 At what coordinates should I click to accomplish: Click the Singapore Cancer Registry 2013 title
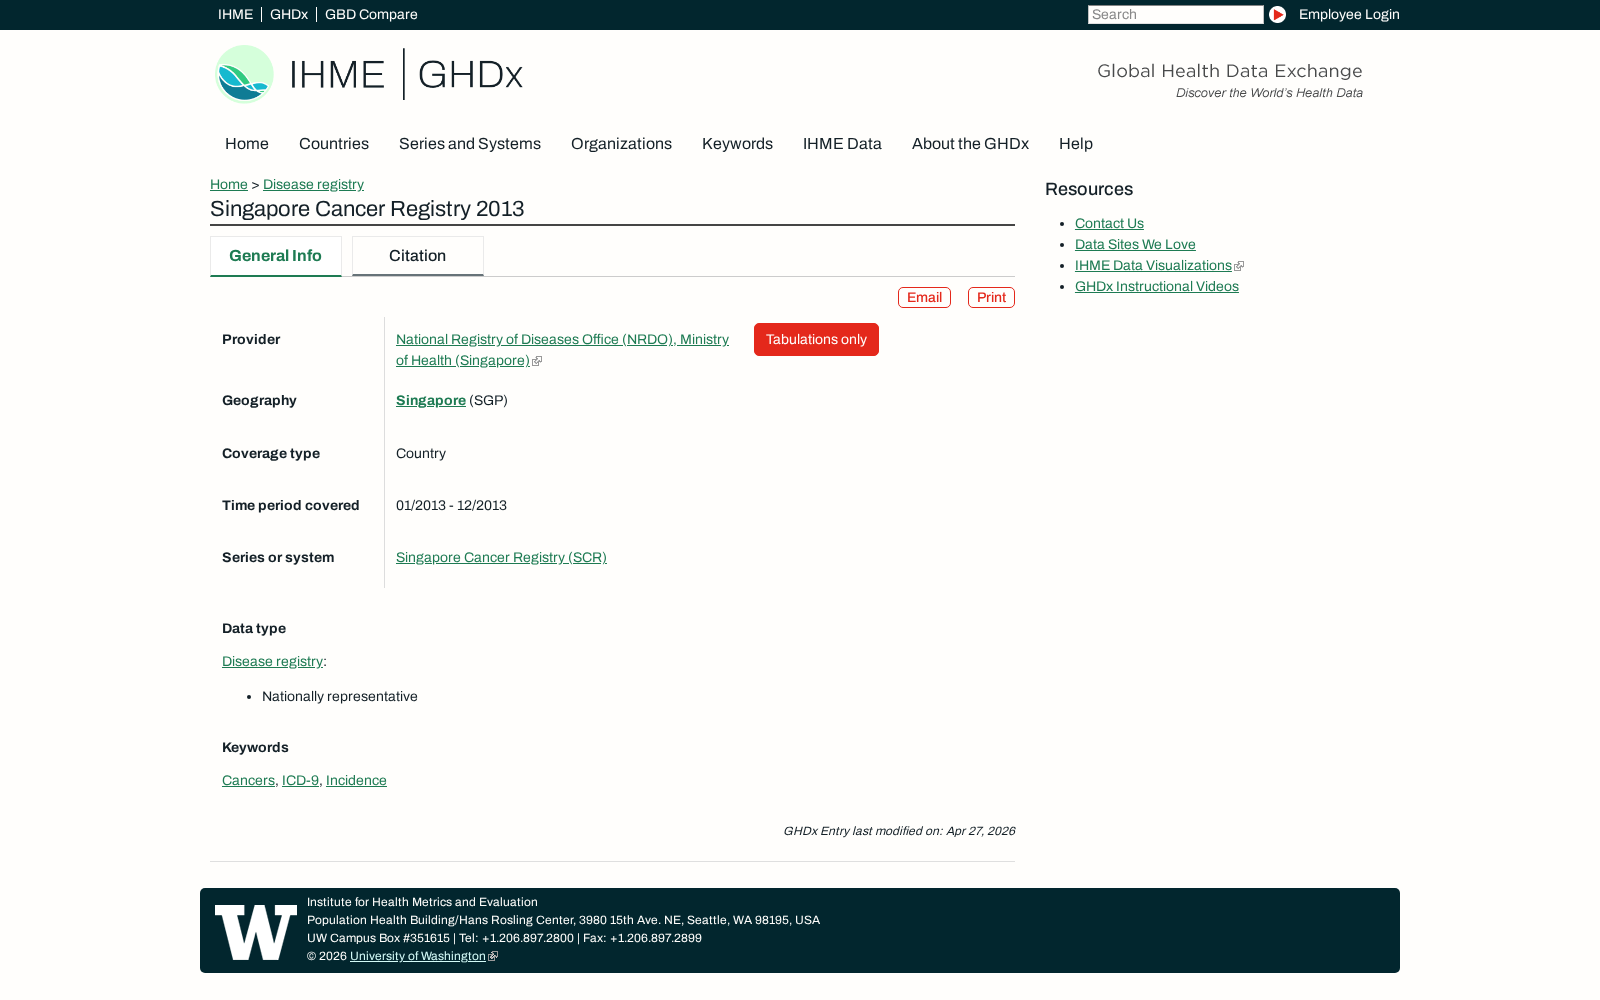coord(367,209)
